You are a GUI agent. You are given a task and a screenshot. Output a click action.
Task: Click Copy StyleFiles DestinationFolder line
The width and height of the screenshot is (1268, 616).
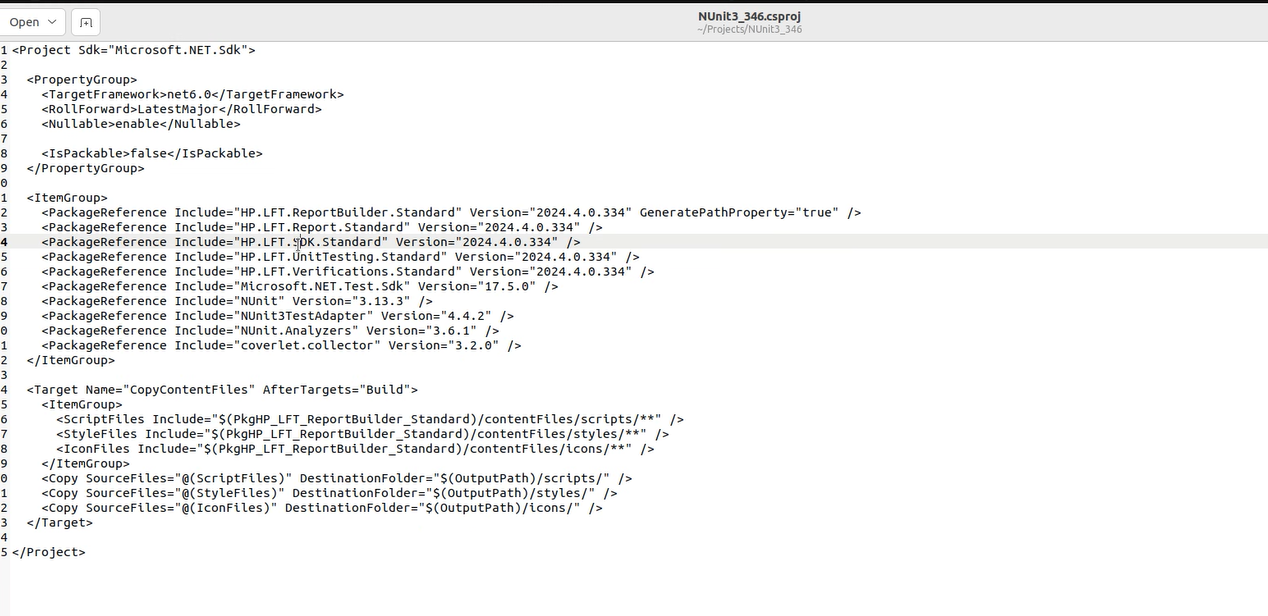coord(329,493)
